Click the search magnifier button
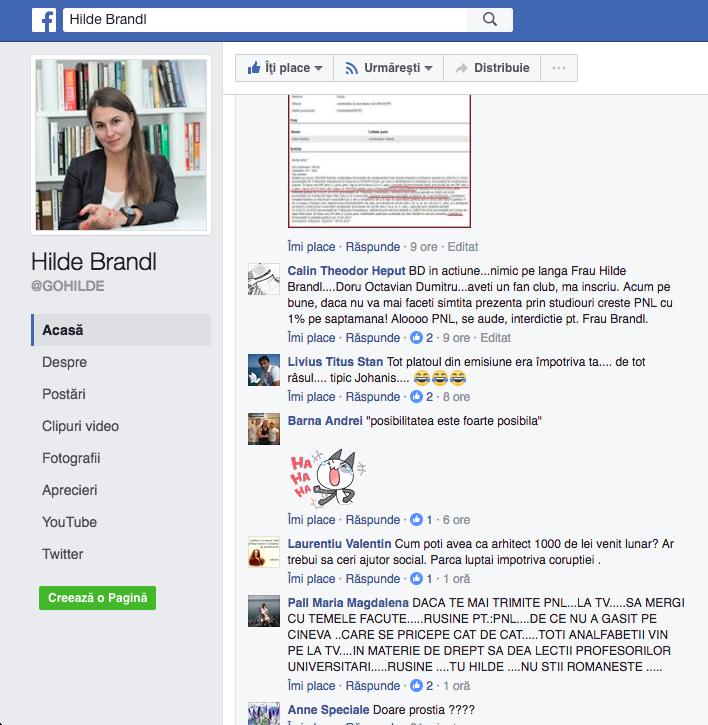Image resolution: width=708 pixels, height=725 pixels. [490, 20]
